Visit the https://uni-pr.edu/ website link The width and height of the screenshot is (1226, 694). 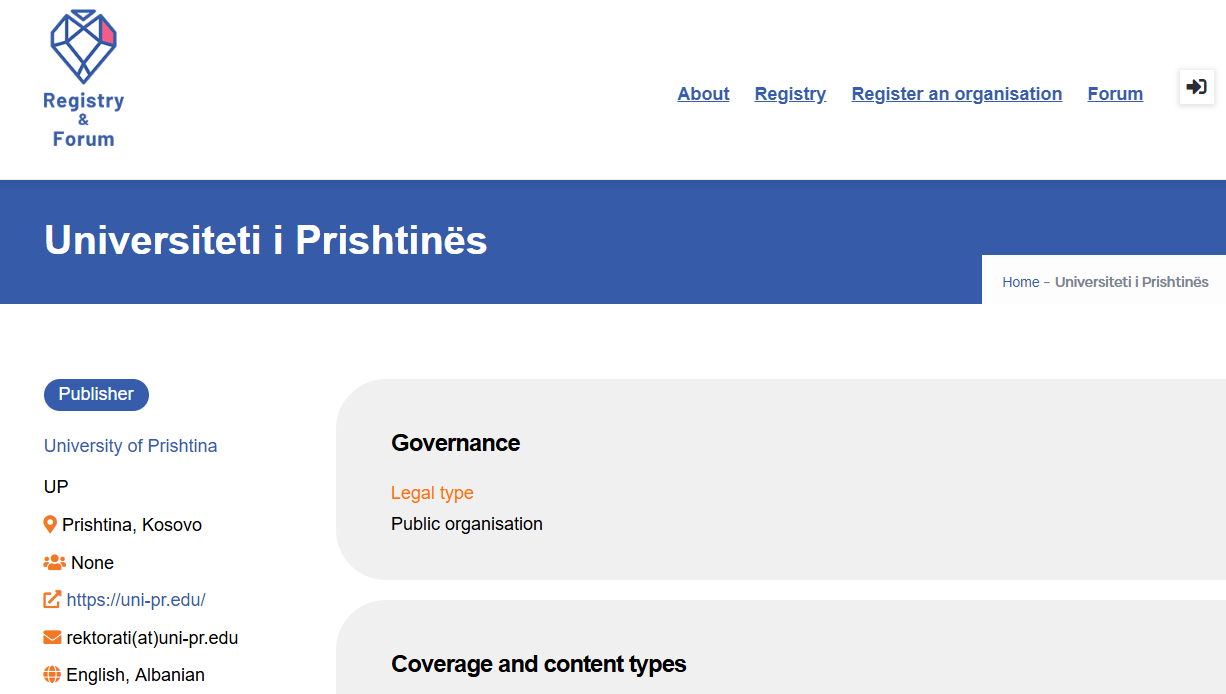(136, 600)
